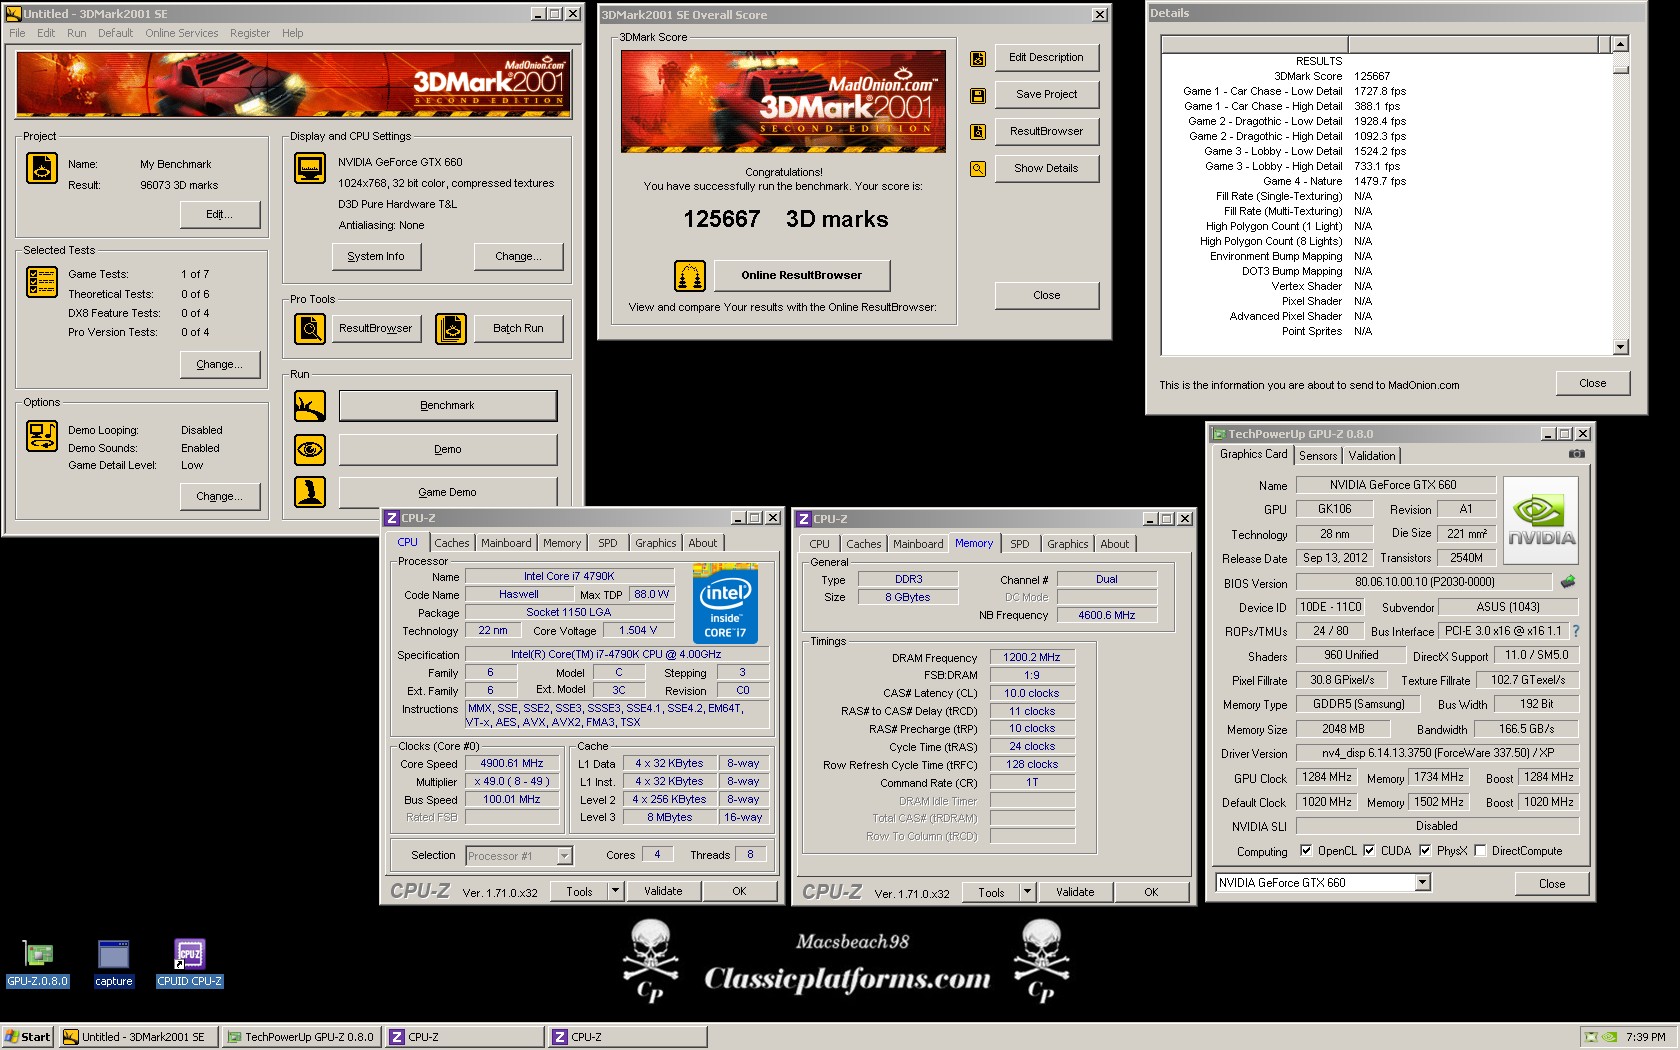Screen dimensions: 1680x1050
Task: Click the Intel Core i7 logo in CPU-Z
Action: click(x=725, y=603)
